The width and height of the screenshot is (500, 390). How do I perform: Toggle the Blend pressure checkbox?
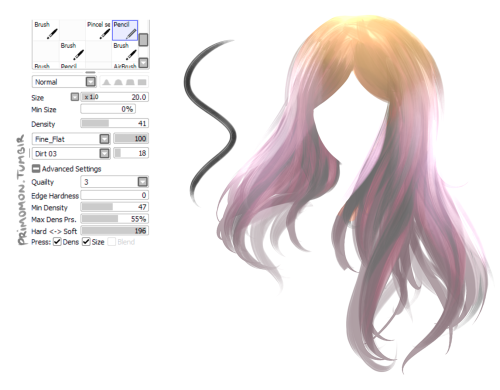(112, 242)
